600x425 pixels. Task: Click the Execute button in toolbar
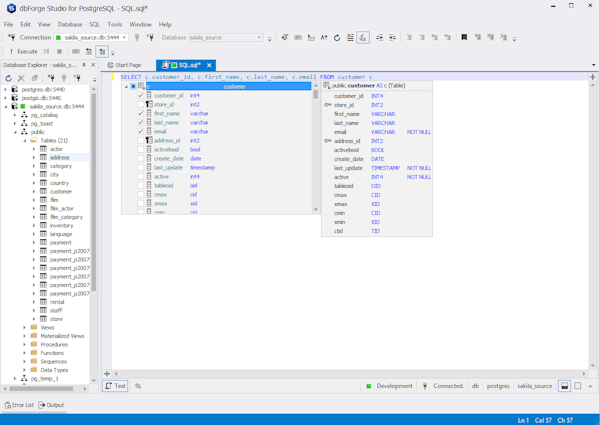pos(22,51)
